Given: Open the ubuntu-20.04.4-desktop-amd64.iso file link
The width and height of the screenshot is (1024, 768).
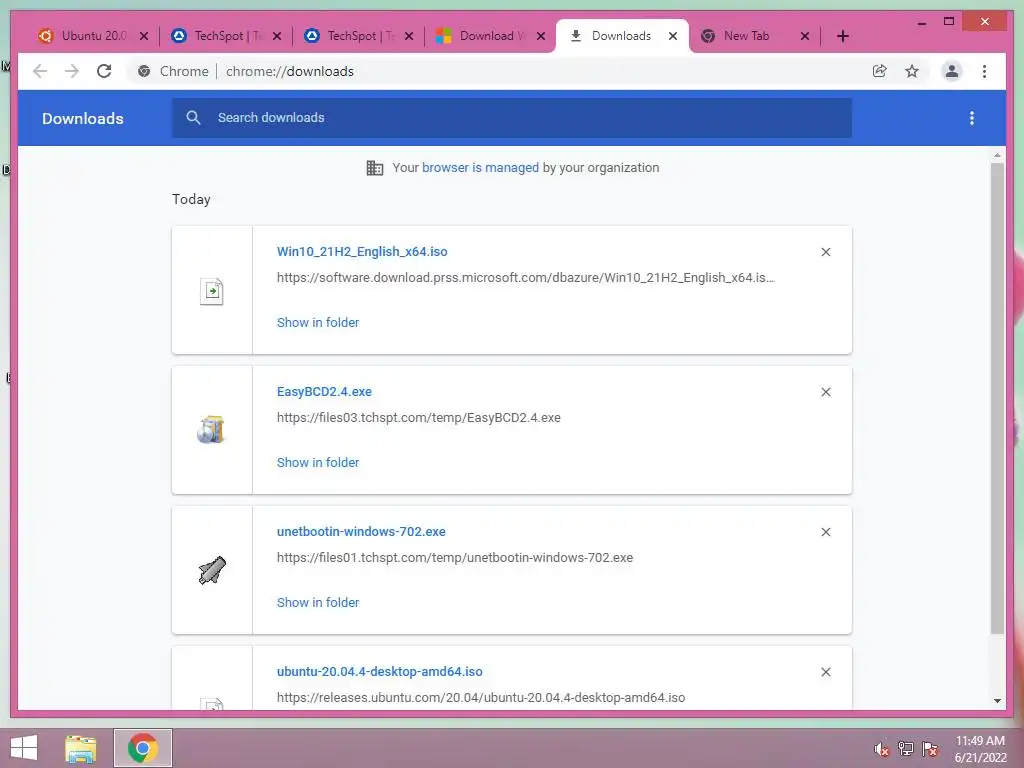Looking at the screenshot, I should click(379, 671).
